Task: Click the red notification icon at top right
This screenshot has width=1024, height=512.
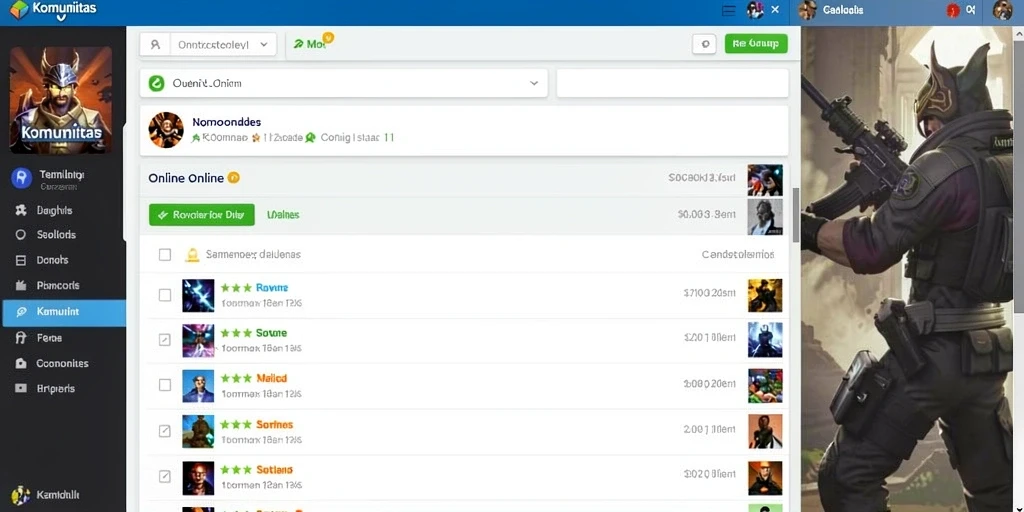Action: point(953,10)
